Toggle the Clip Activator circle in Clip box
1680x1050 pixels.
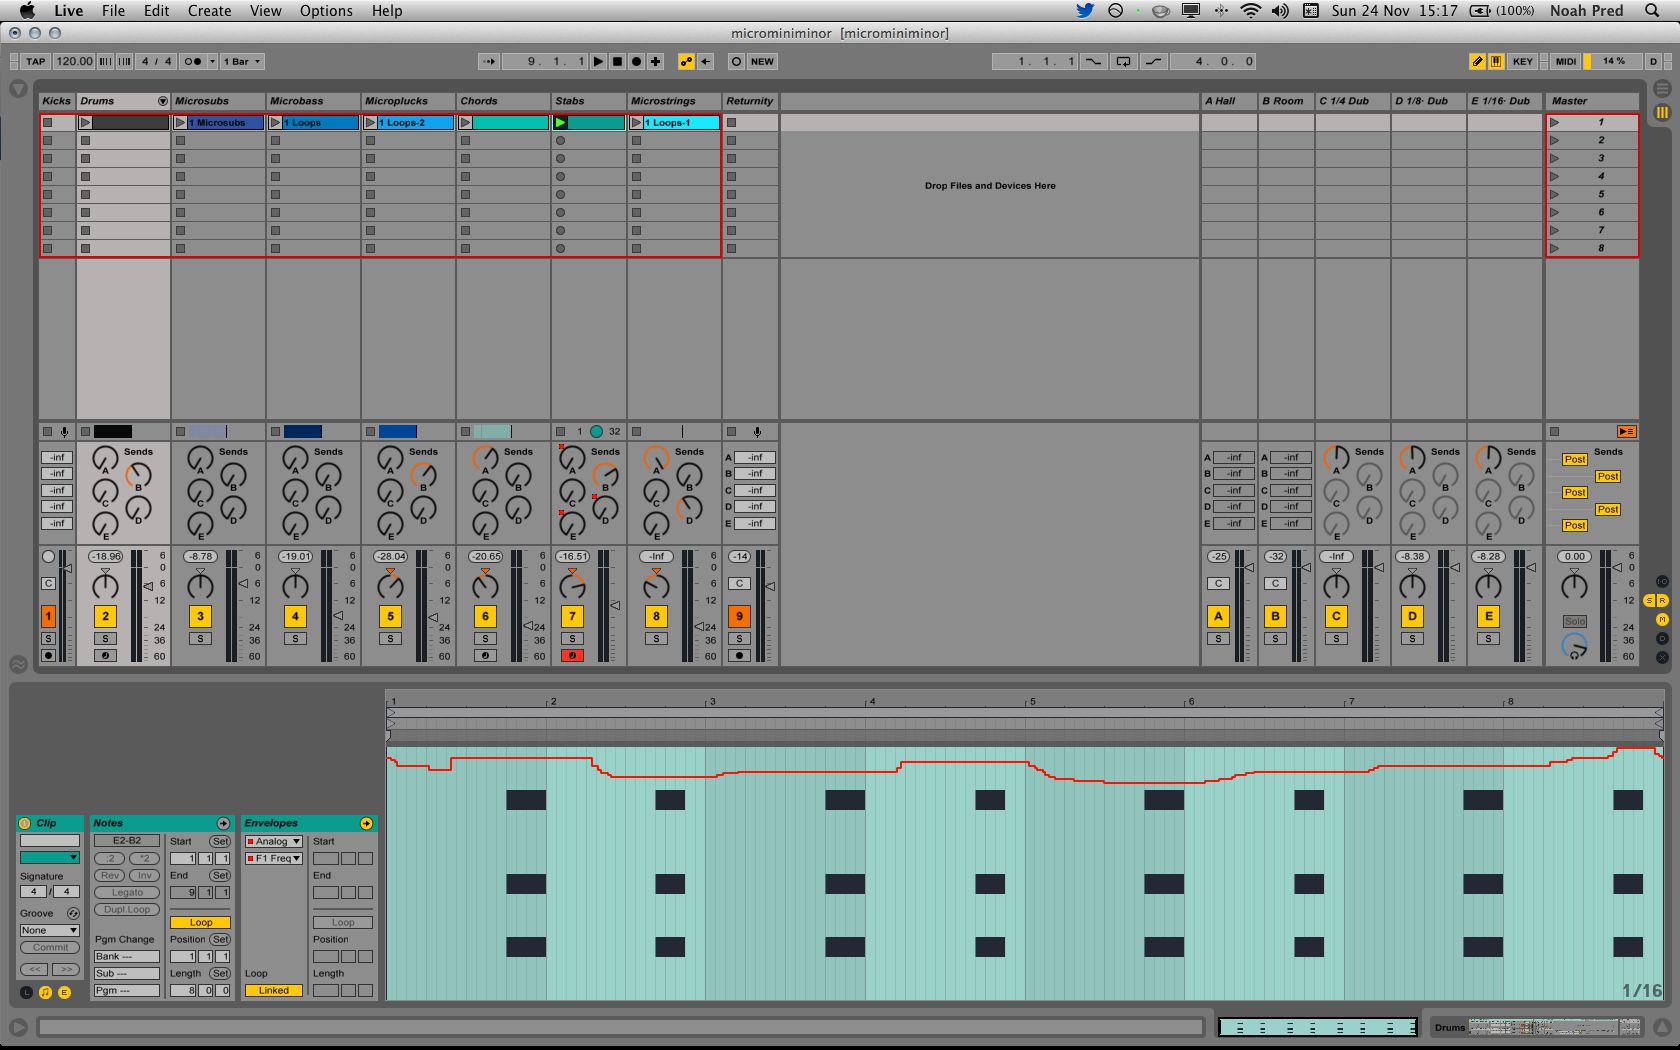click(25, 823)
